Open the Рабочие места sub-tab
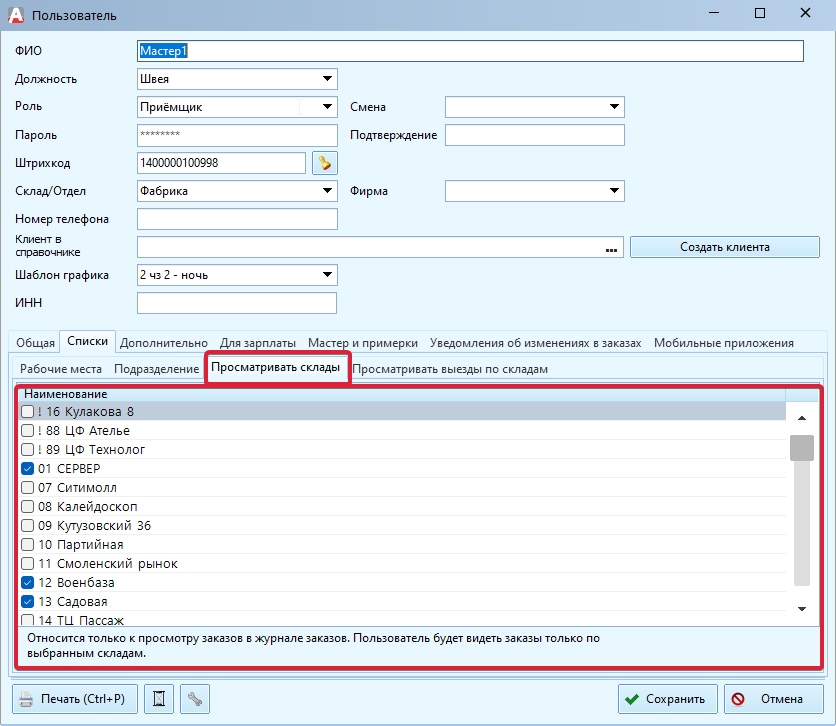The image size is (836, 726). pyautogui.click(x=60, y=369)
